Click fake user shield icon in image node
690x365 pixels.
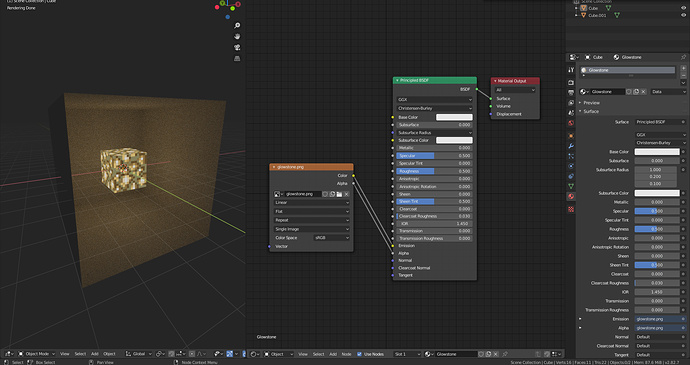[x=325, y=194]
